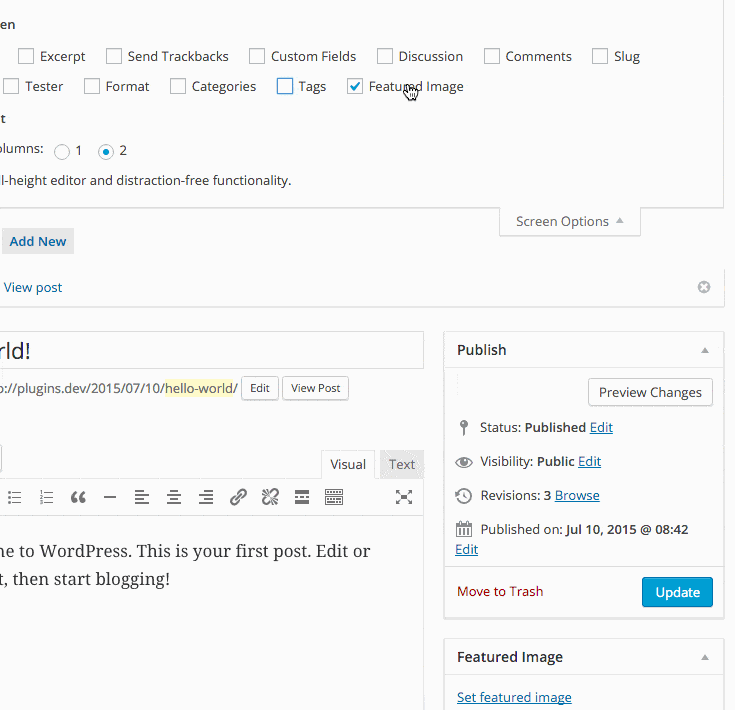Align text to the left
Image resolution: width=735 pixels, height=710 pixels.
(142, 497)
